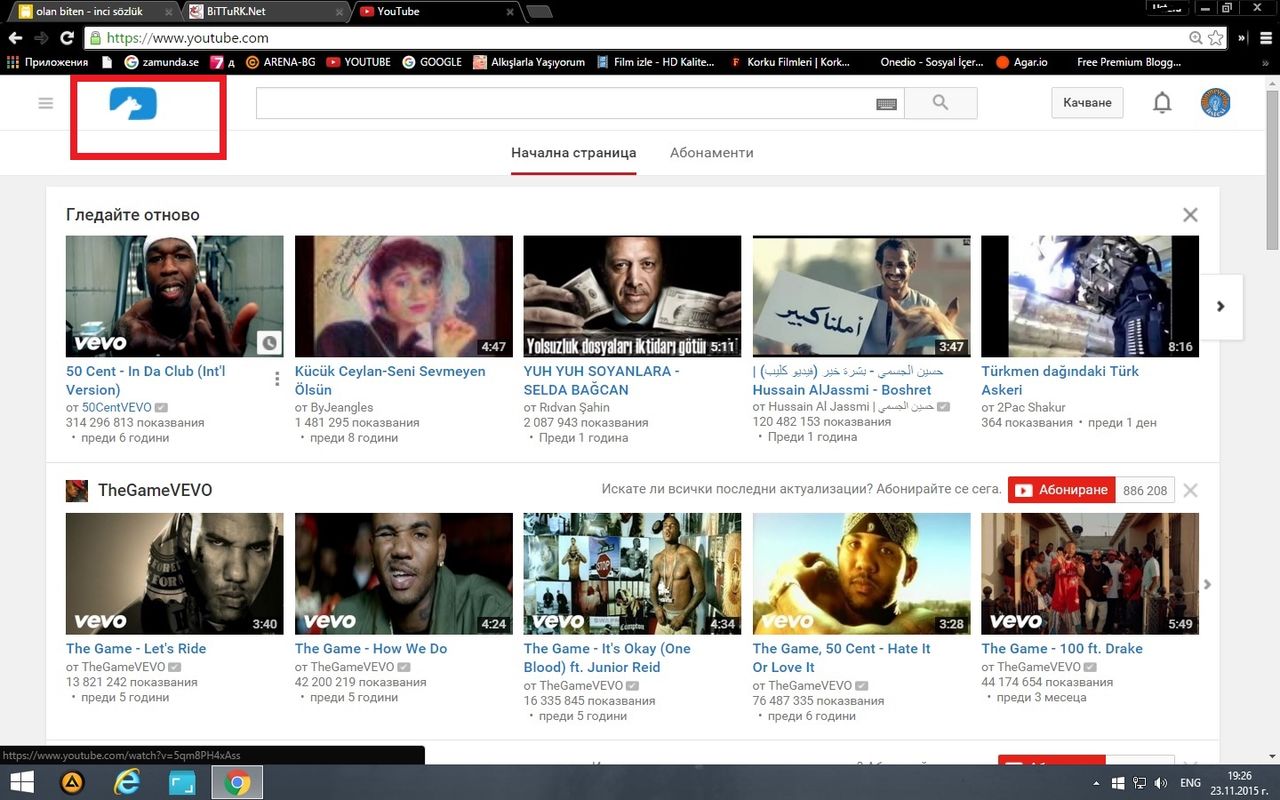
Task: Switch to the Абонаменти tab
Action: [x=711, y=153]
